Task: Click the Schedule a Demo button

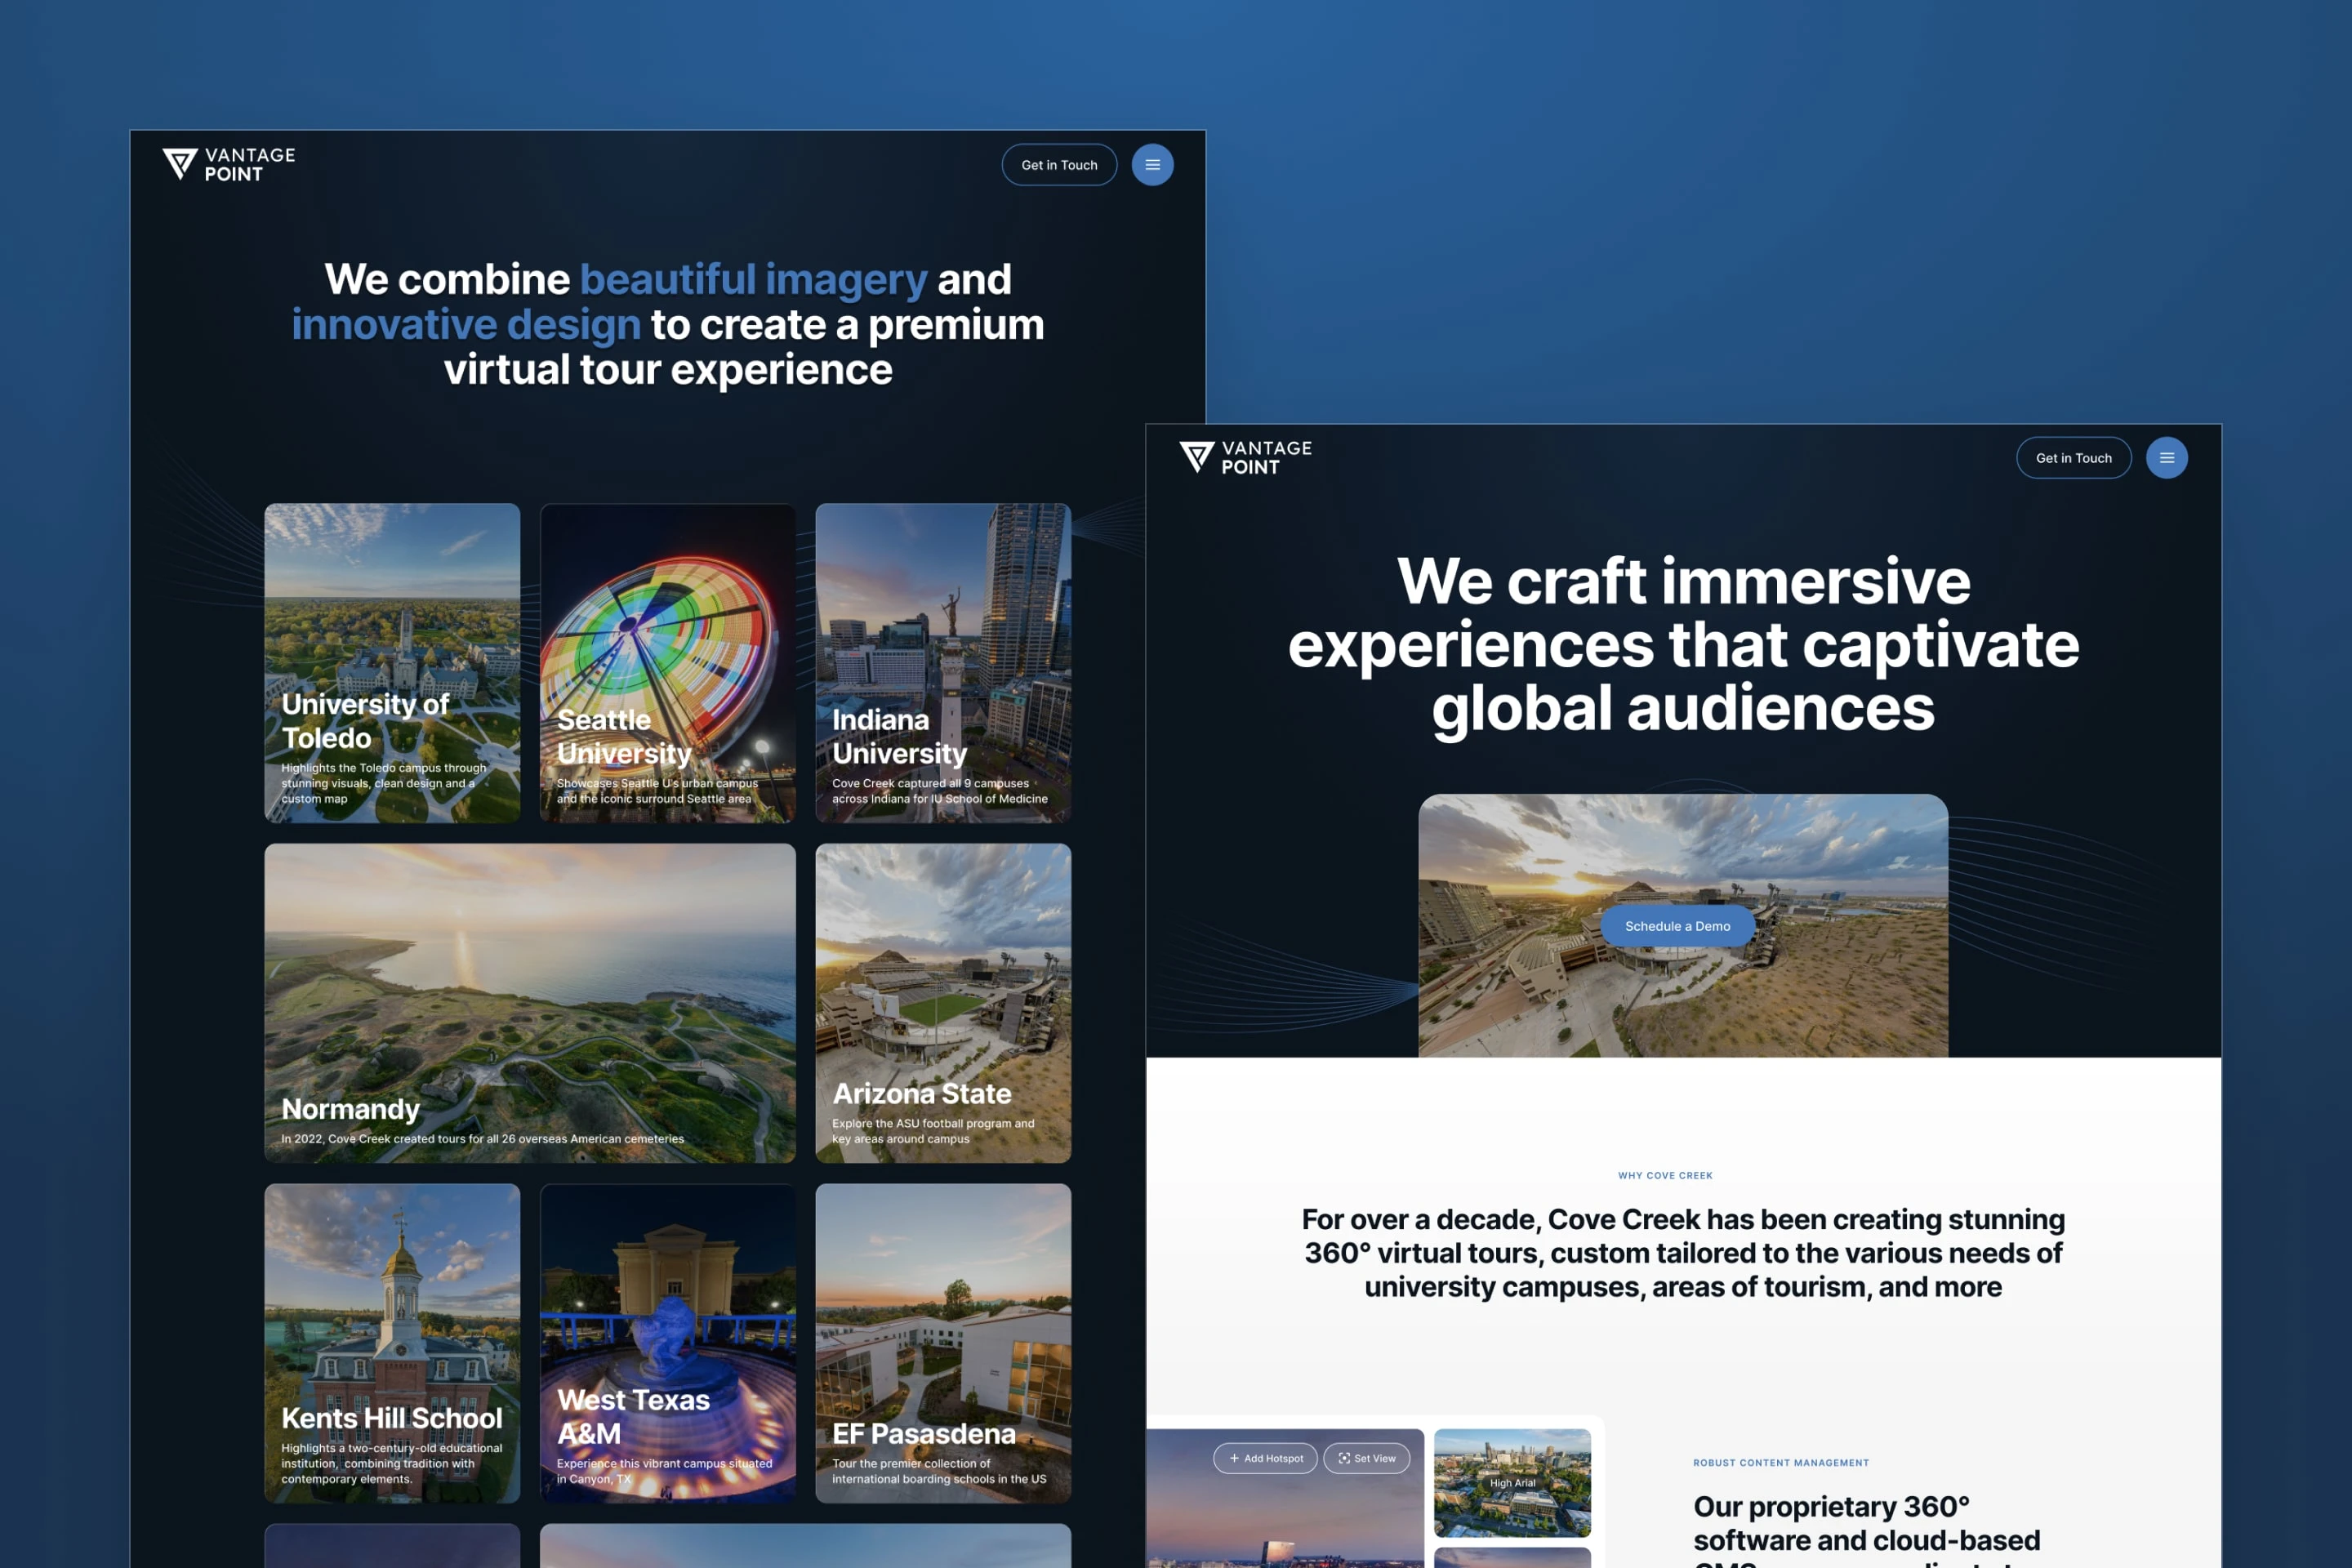Action: (x=1677, y=926)
